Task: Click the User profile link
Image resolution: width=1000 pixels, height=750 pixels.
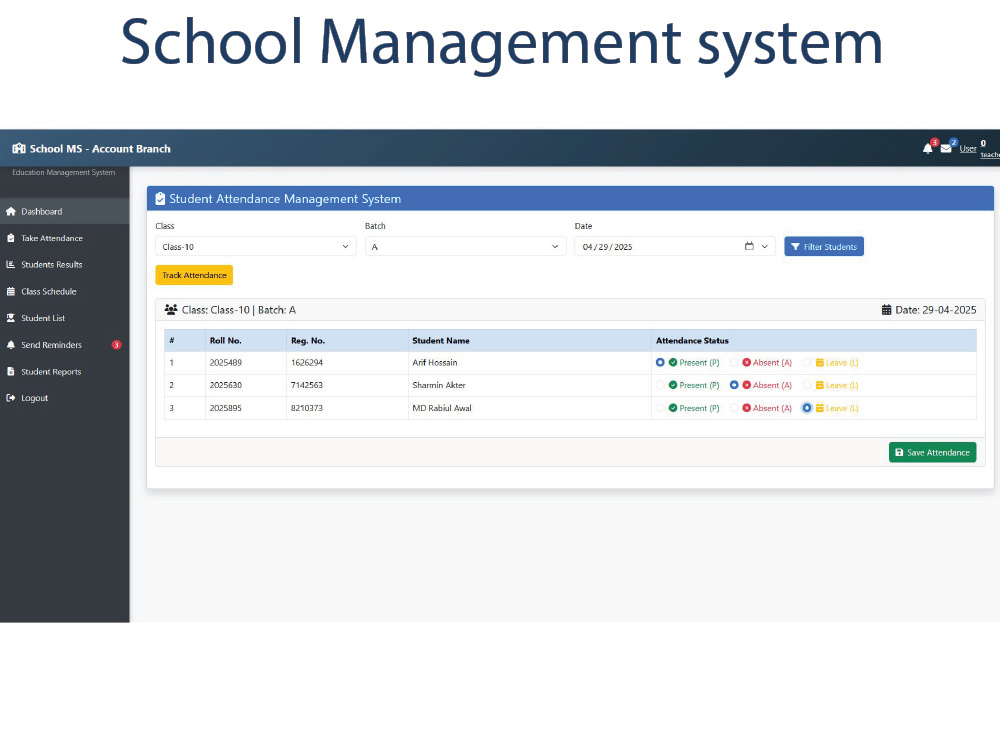Action: pyautogui.click(x=967, y=149)
